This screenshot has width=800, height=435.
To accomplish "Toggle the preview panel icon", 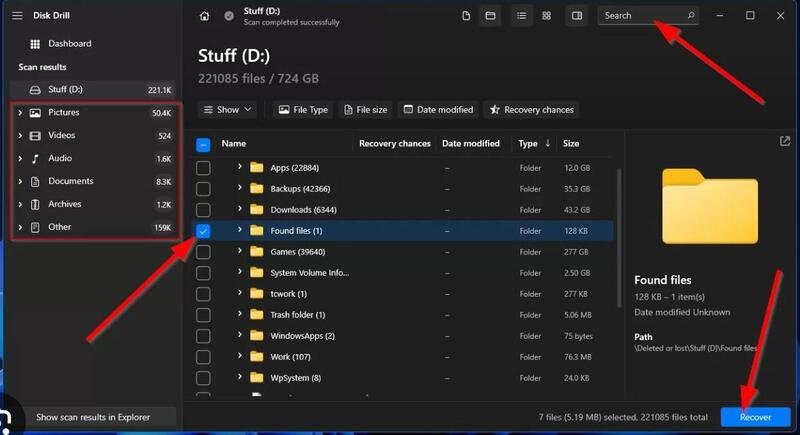I will click(577, 16).
